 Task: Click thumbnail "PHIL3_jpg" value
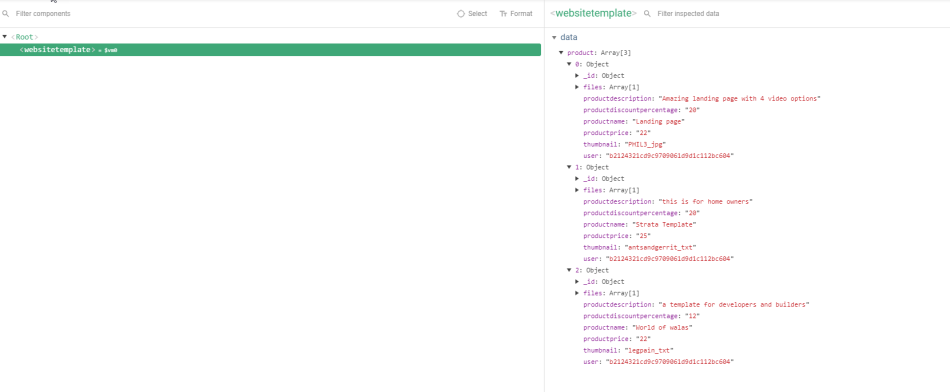click(645, 144)
